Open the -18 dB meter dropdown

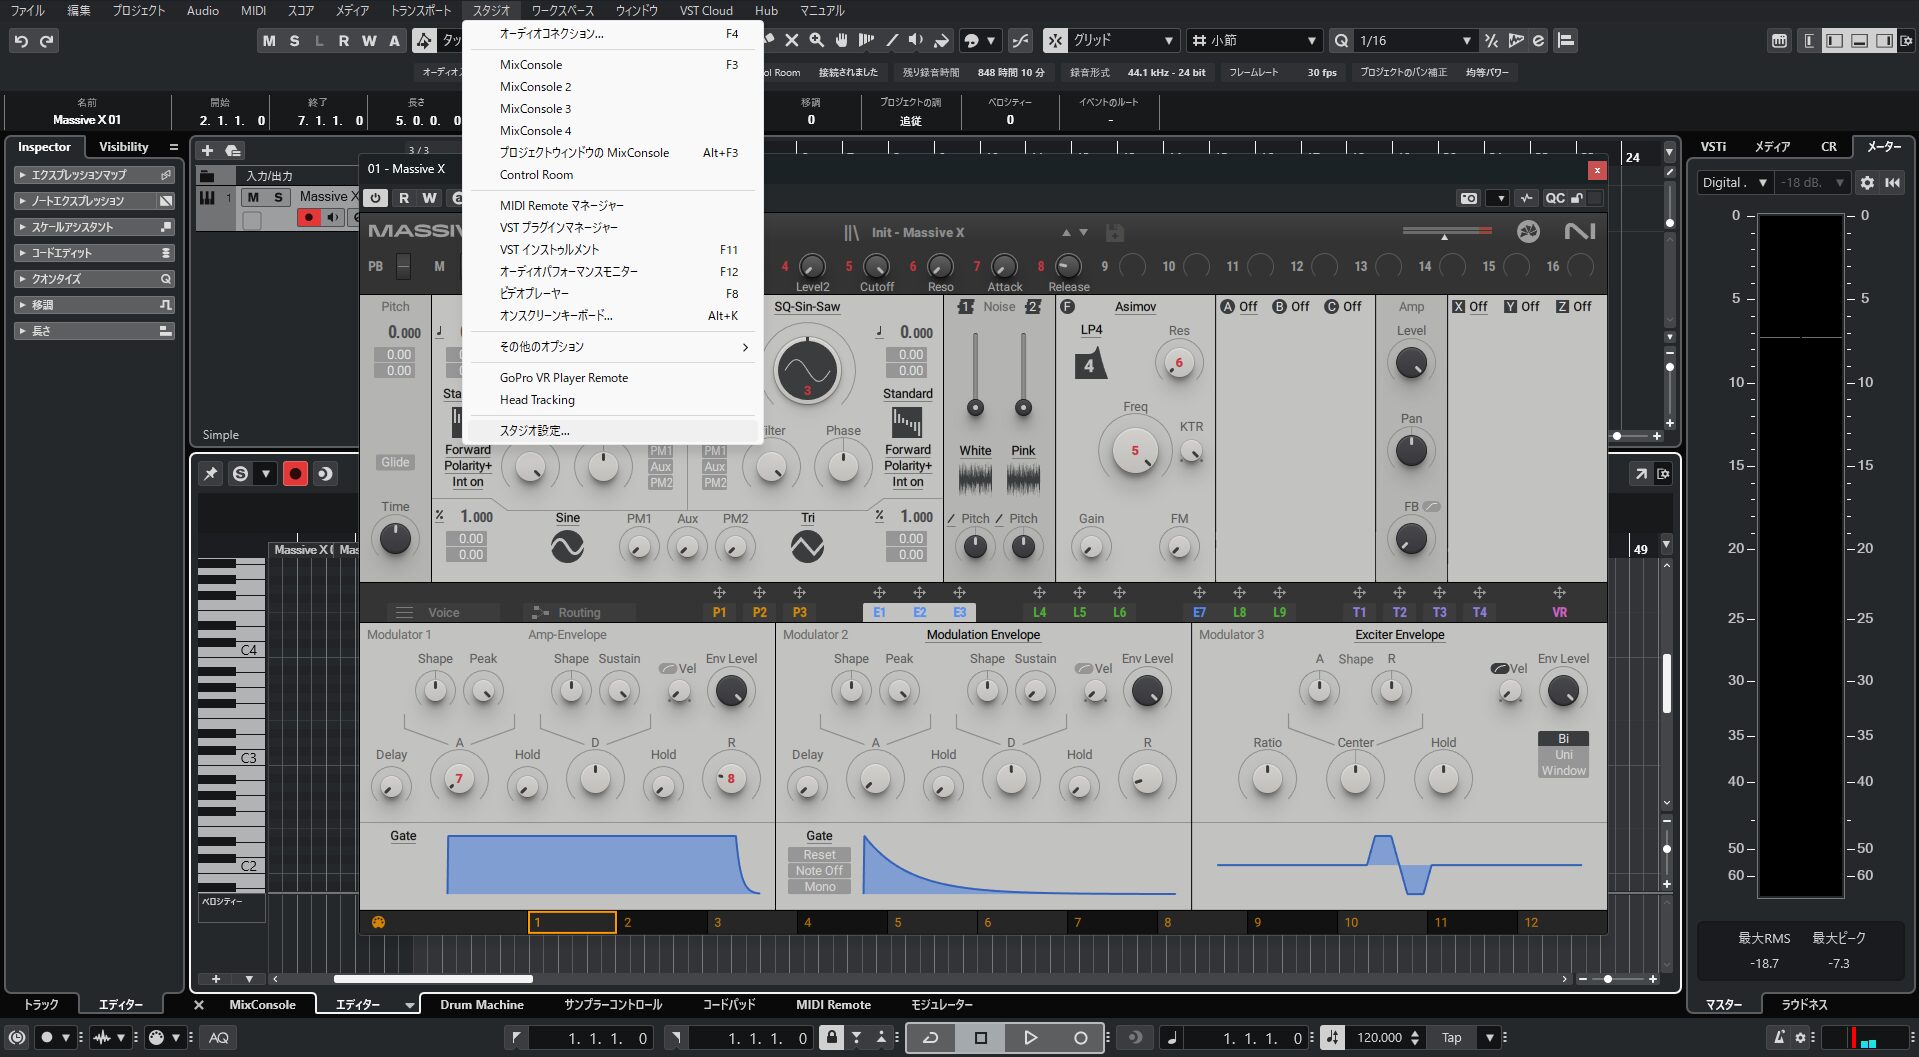click(1812, 183)
